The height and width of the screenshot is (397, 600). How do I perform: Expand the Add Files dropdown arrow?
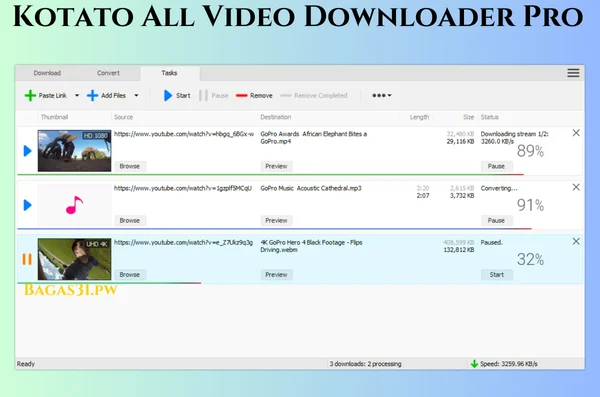coord(136,95)
